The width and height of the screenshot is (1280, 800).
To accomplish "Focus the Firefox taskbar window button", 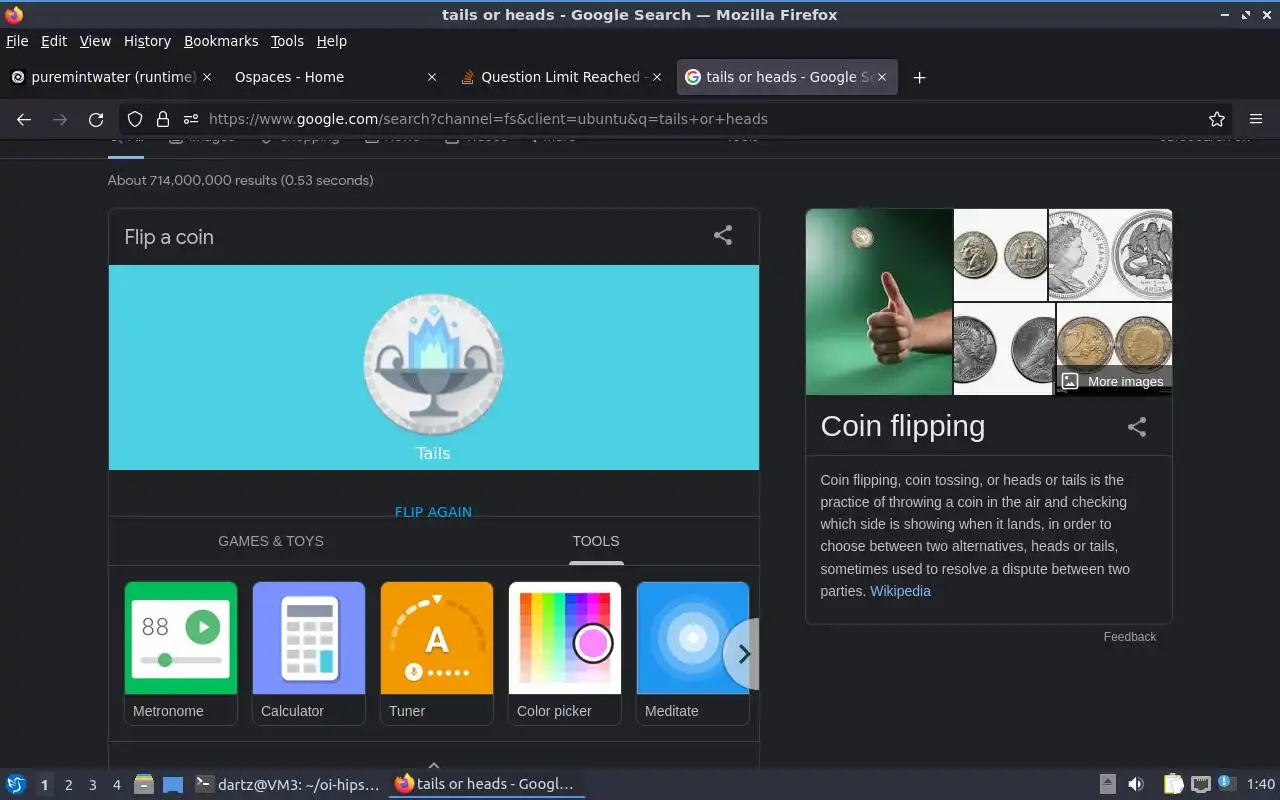I will click(486, 784).
